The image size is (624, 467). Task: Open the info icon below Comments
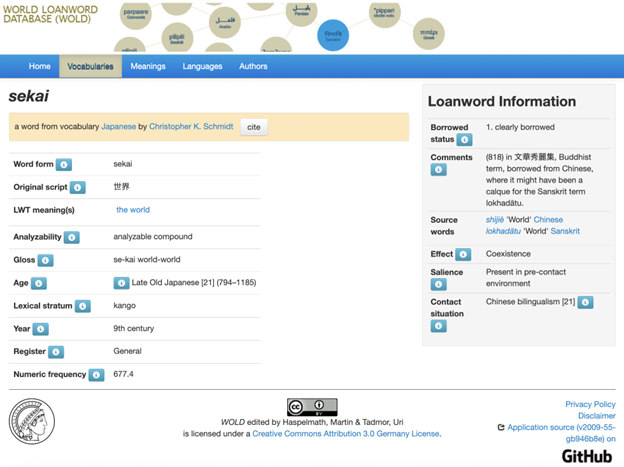[x=439, y=170]
